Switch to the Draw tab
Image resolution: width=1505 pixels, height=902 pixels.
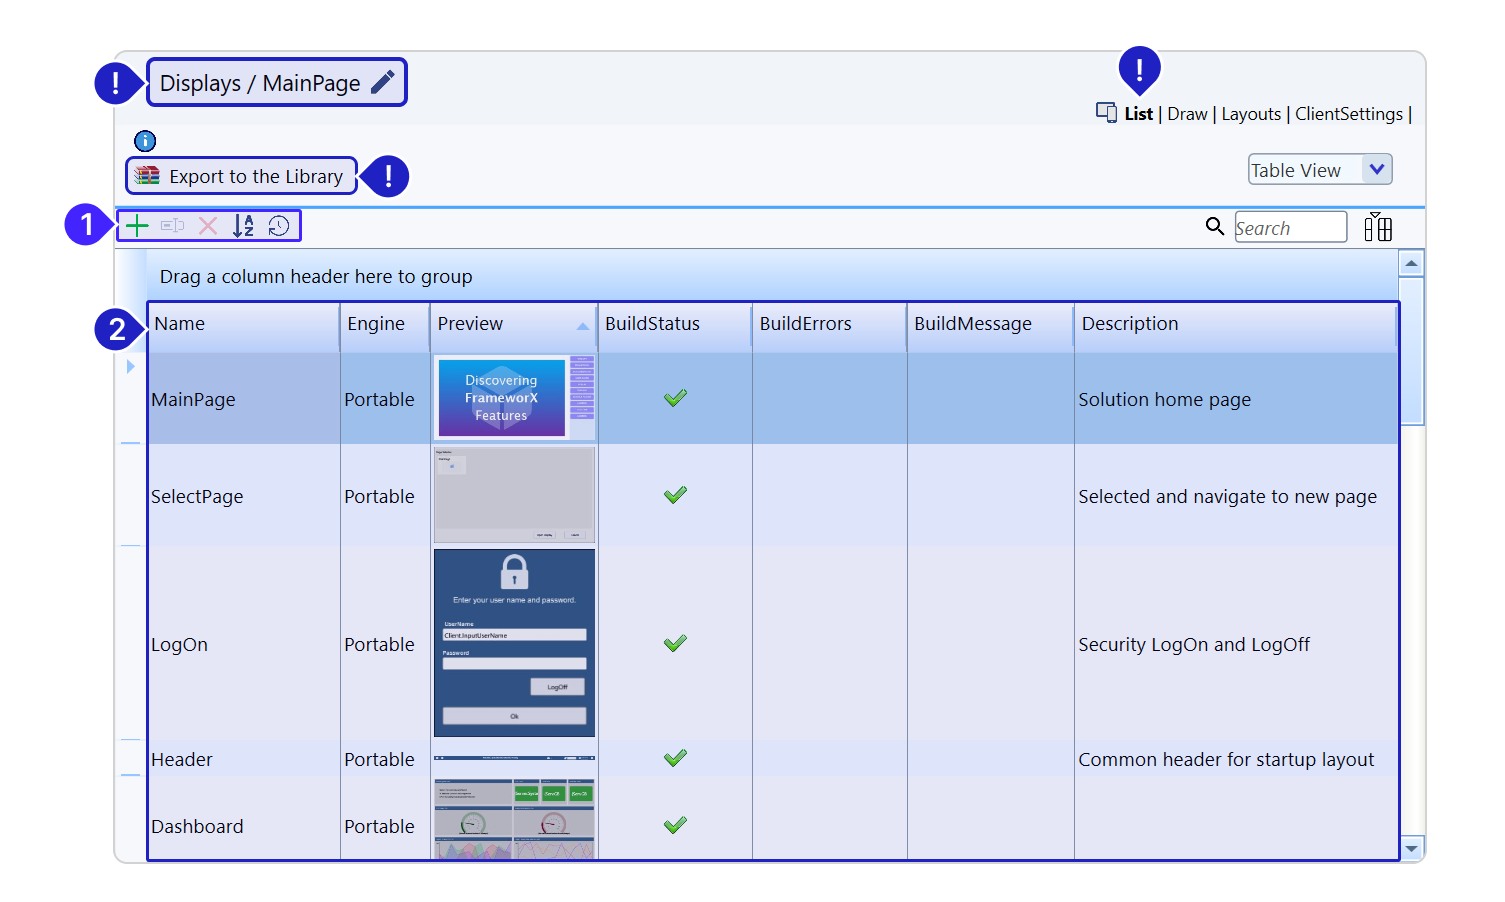[1187, 114]
